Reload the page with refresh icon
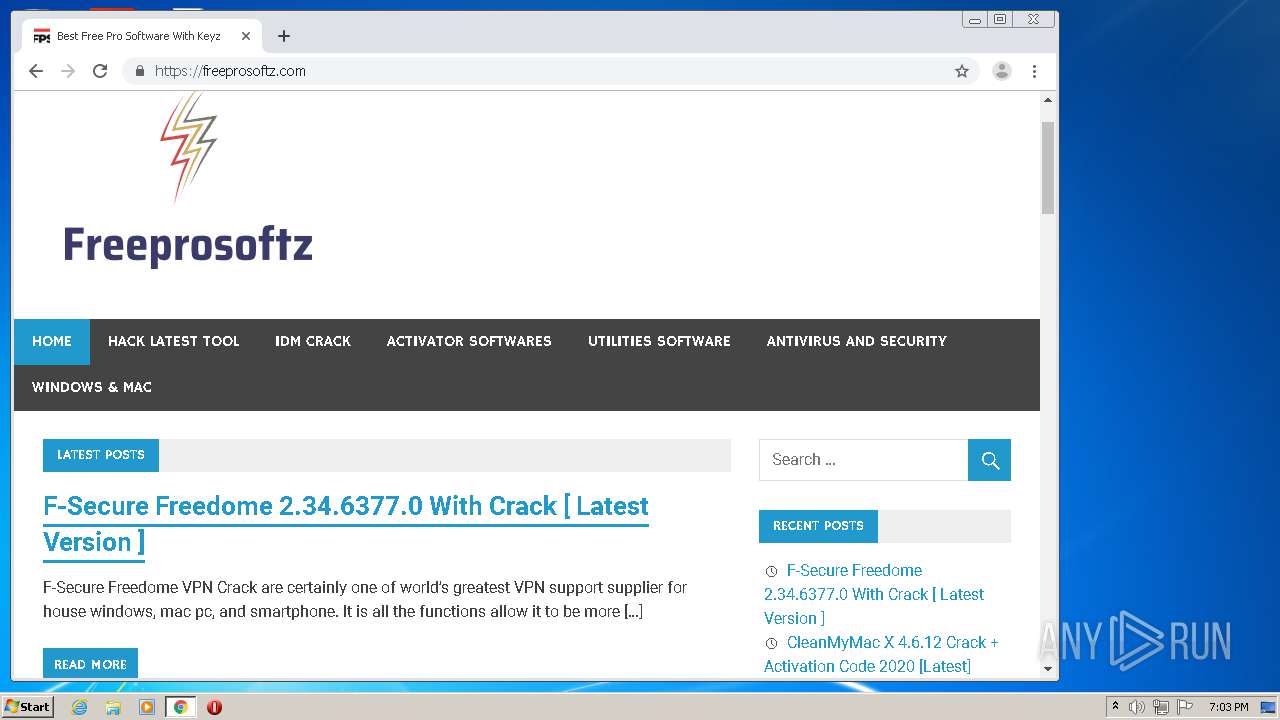Viewport: 1280px width, 720px height. coord(100,71)
